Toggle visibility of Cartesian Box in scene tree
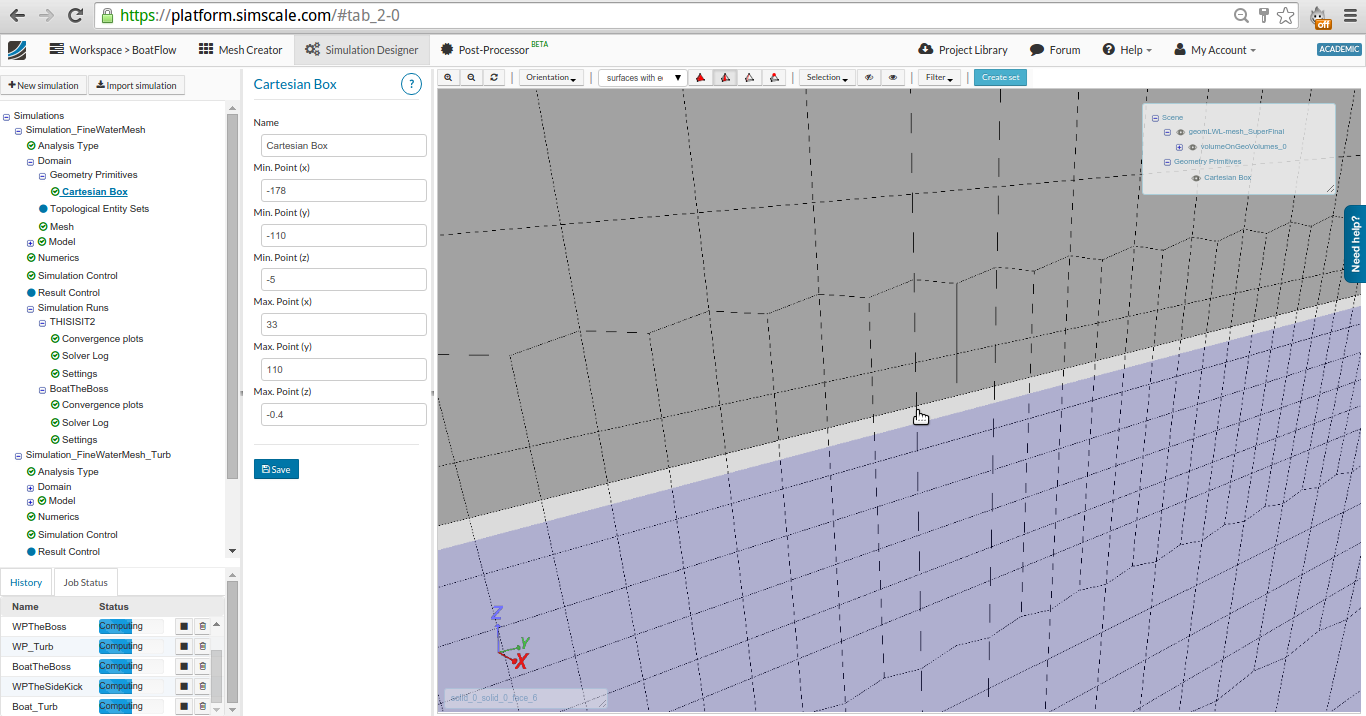This screenshot has height=716, width=1366. 1195,178
